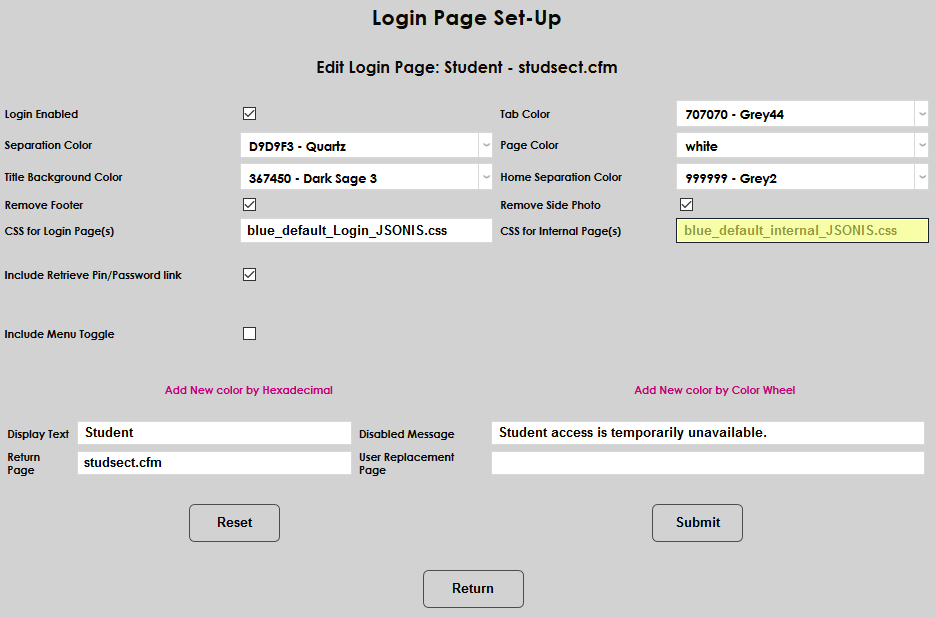Click the 'Disabled Message' label
This screenshot has height=618, width=936.
(407, 434)
